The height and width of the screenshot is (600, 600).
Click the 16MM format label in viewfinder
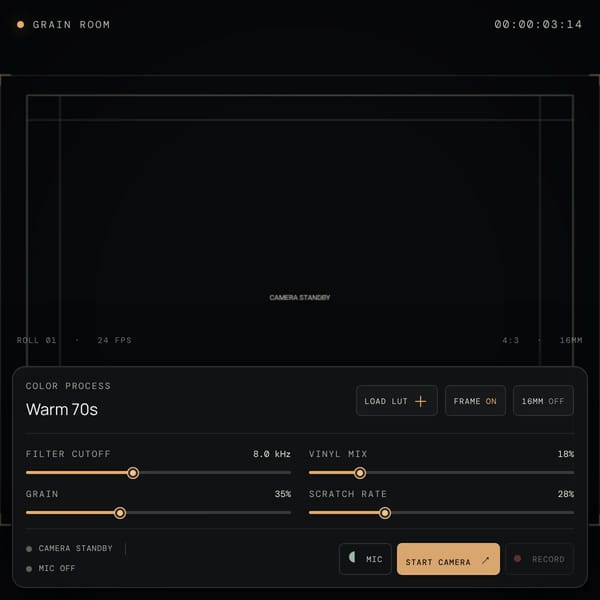[x=571, y=340]
